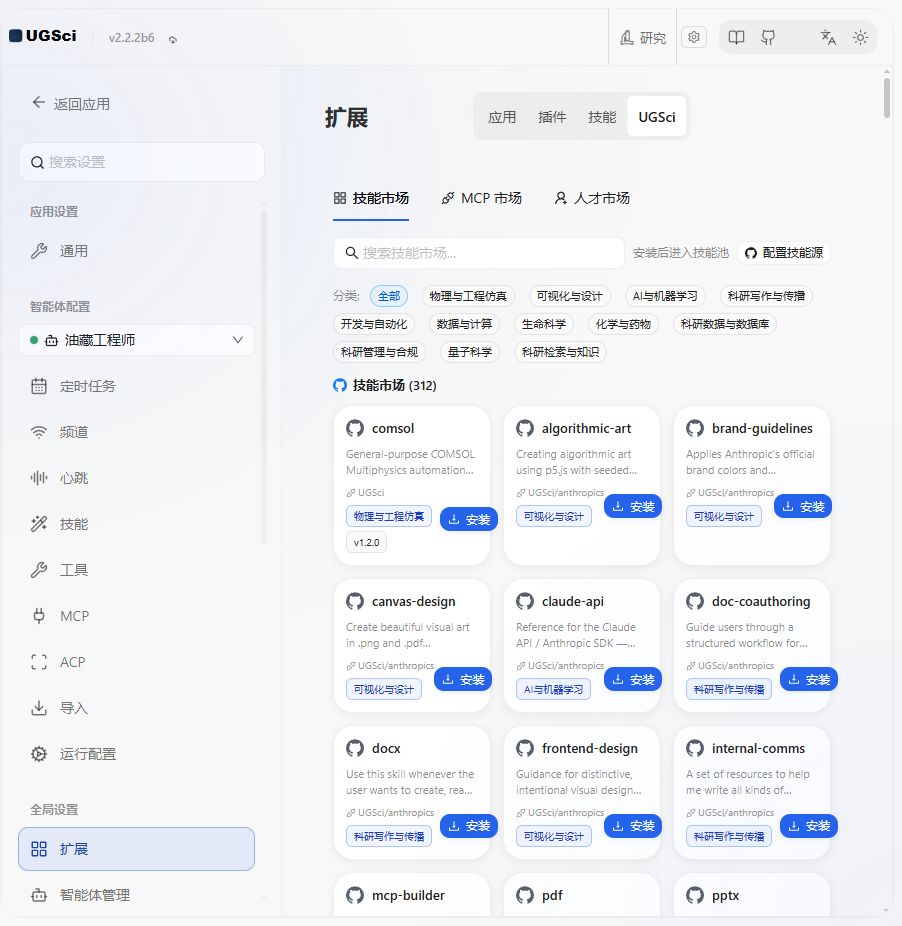Click GitHub icon on claude-api card
The height and width of the screenshot is (926, 902).
[x=525, y=601]
